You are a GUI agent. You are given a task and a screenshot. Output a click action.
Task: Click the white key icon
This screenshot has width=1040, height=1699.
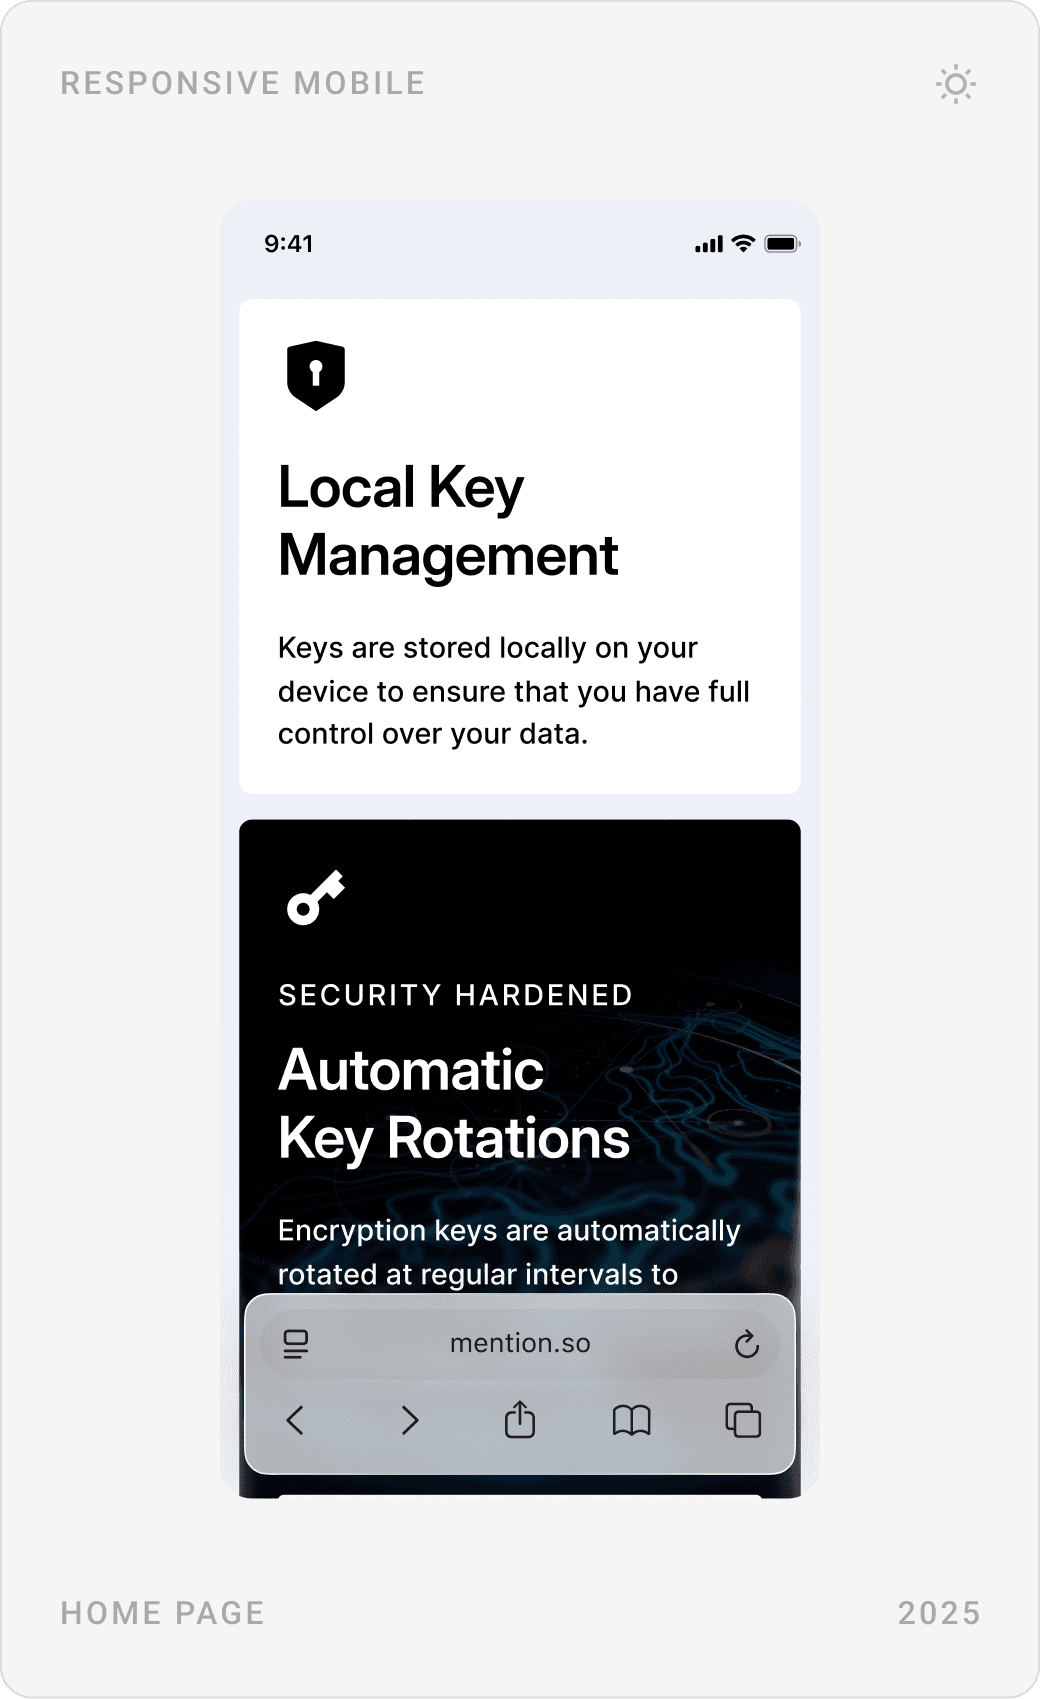(316, 897)
